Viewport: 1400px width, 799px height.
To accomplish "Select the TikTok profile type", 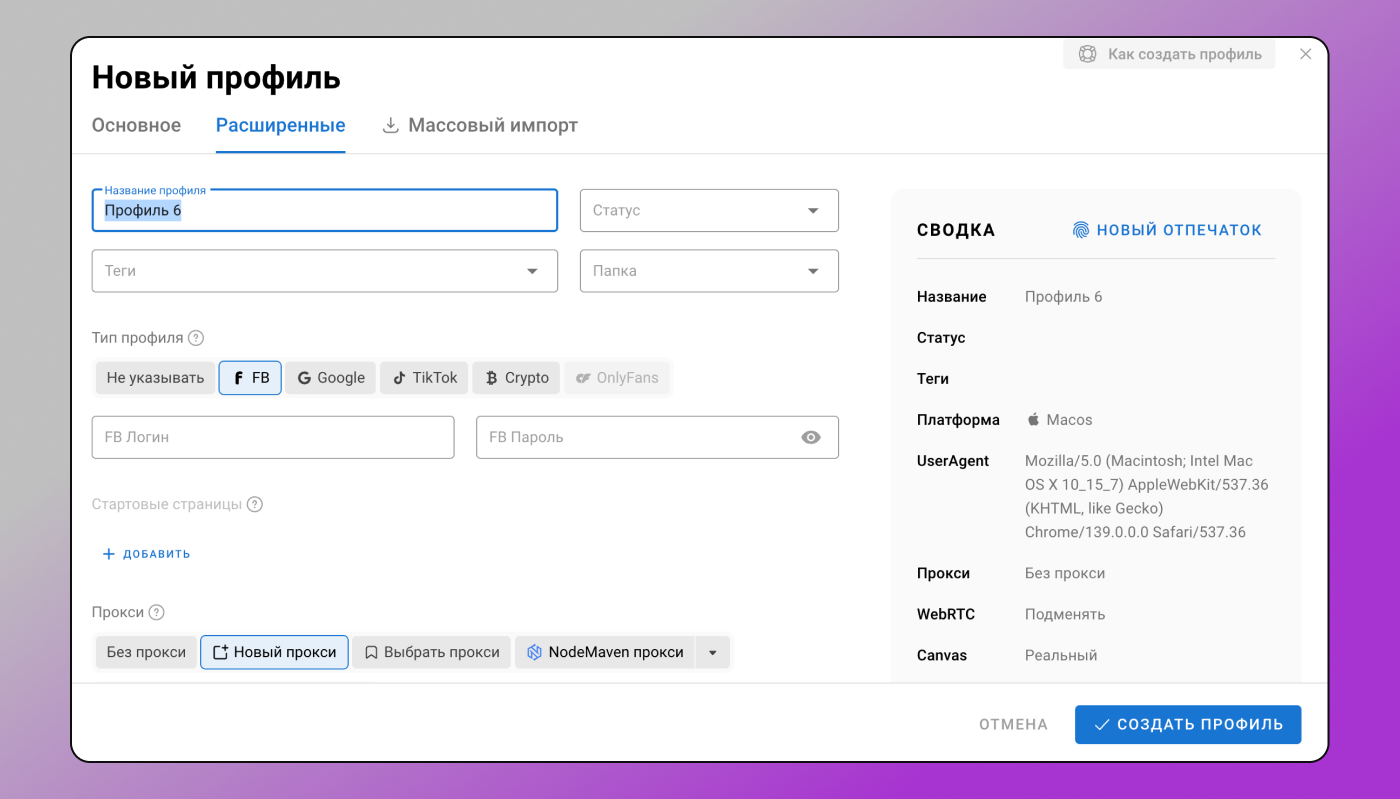I will pyautogui.click(x=425, y=378).
